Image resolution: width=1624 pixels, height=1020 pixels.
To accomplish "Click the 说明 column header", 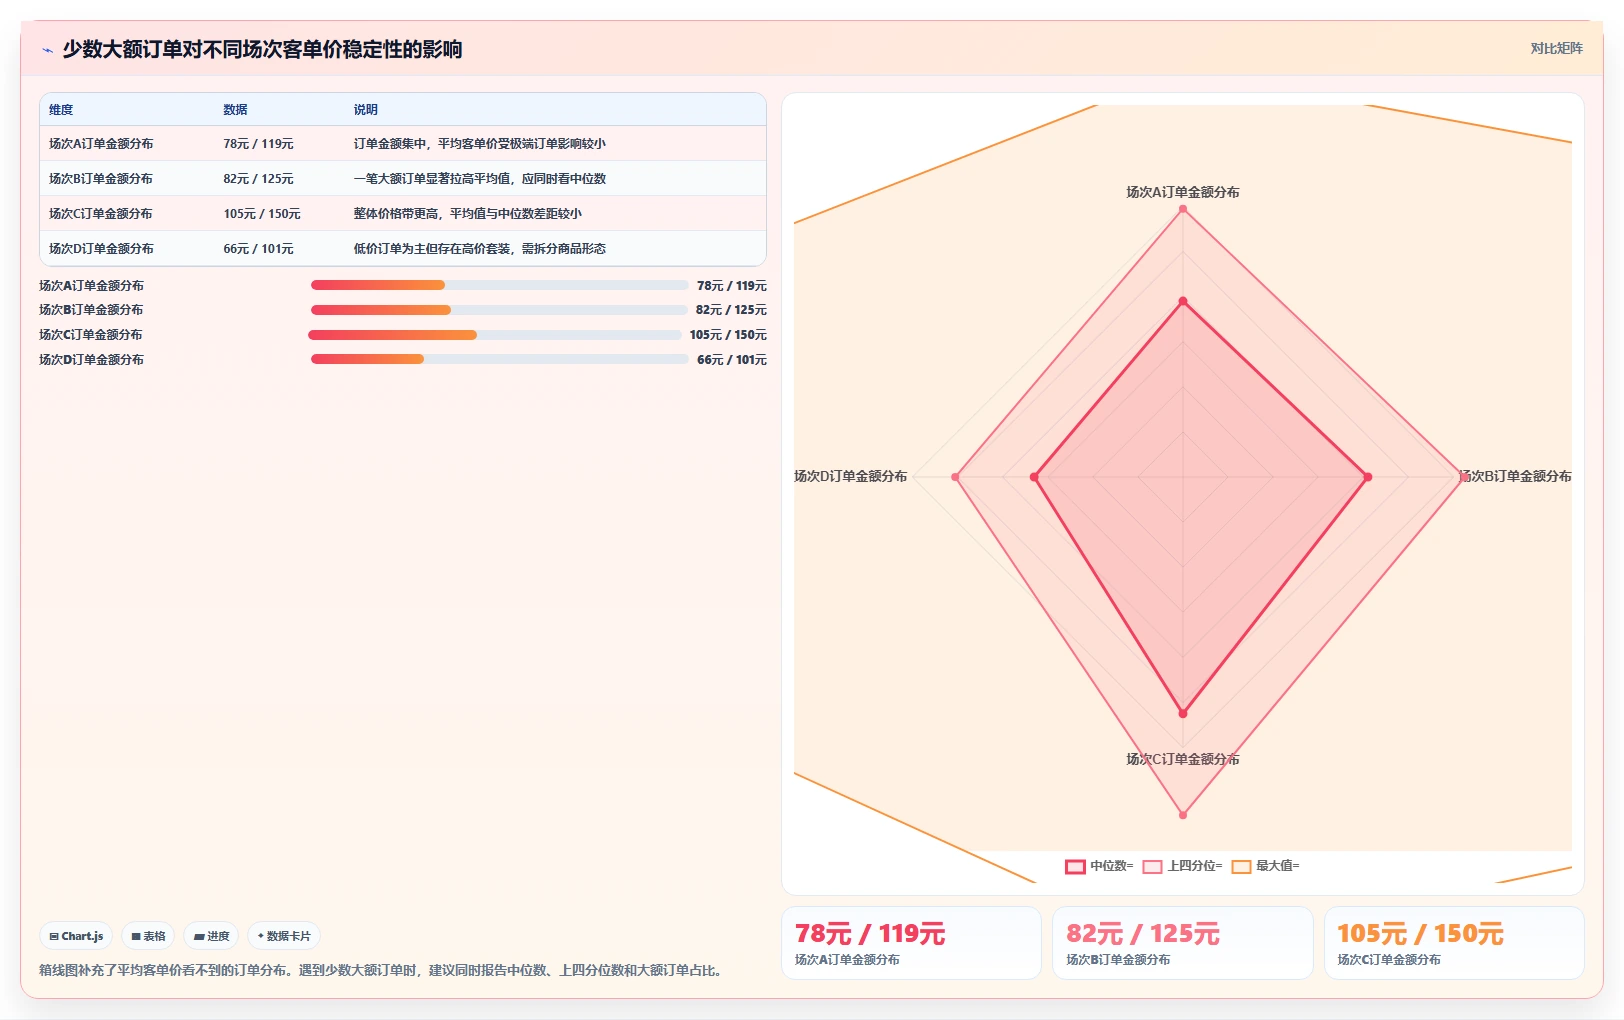I will pyautogui.click(x=365, y=110).
